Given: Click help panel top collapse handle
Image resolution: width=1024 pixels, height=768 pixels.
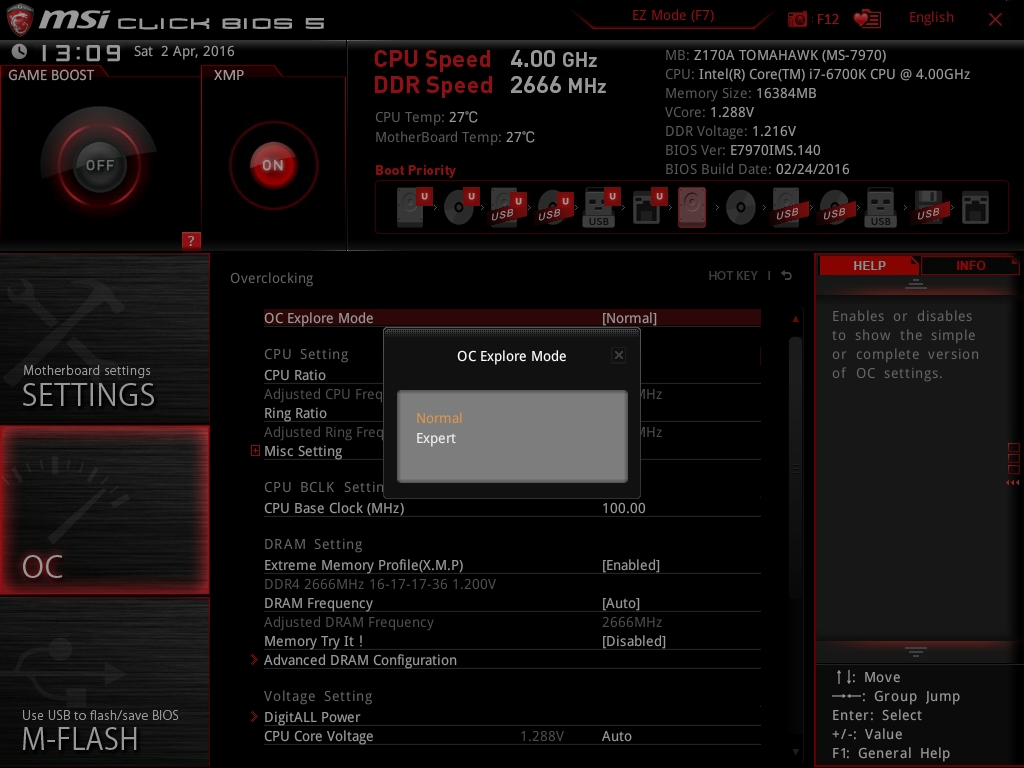Looking at the screenshot, I should point(916,283).
